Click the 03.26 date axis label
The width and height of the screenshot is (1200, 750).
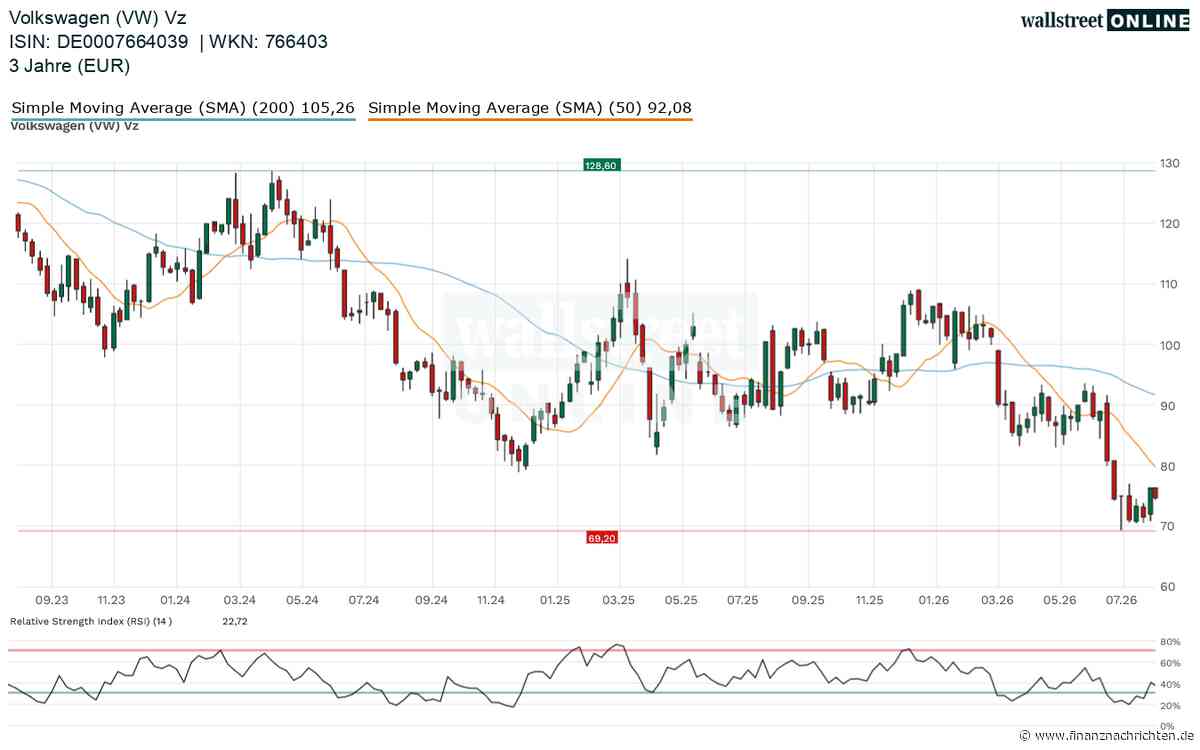pos(997,600)
